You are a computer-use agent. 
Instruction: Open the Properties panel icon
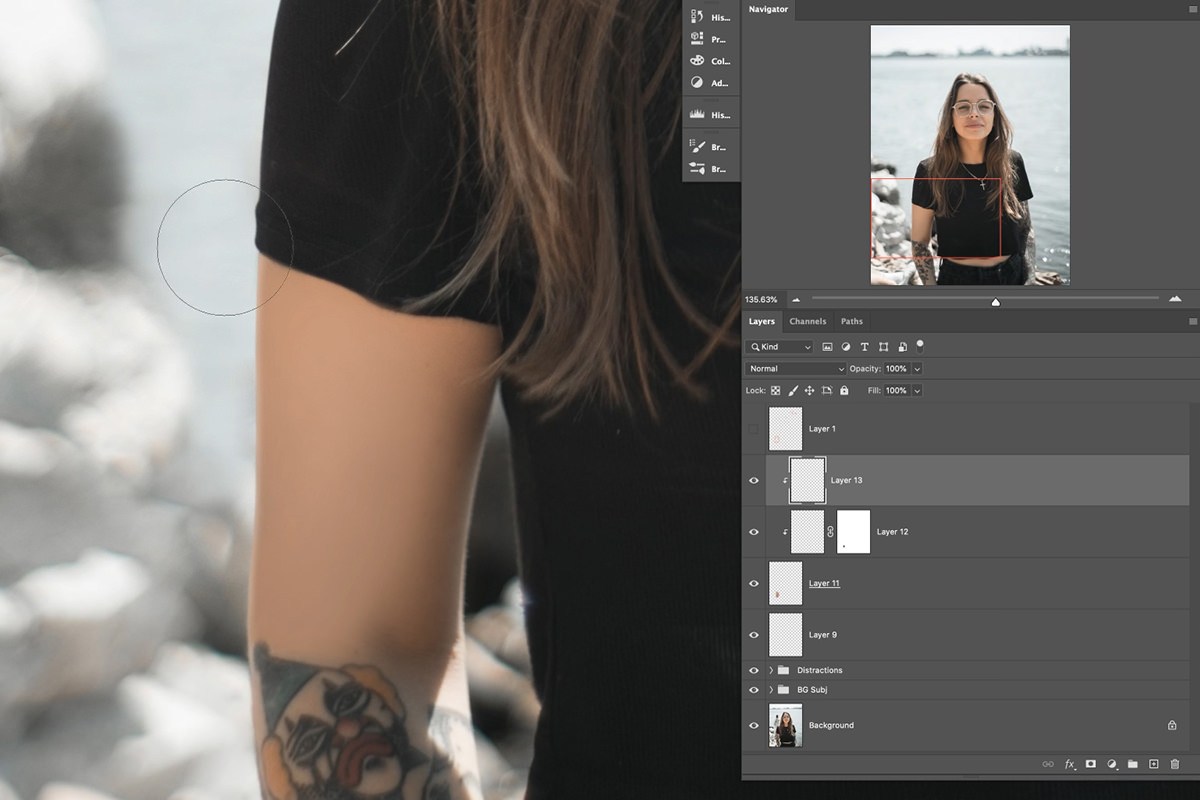coord(697,39)
